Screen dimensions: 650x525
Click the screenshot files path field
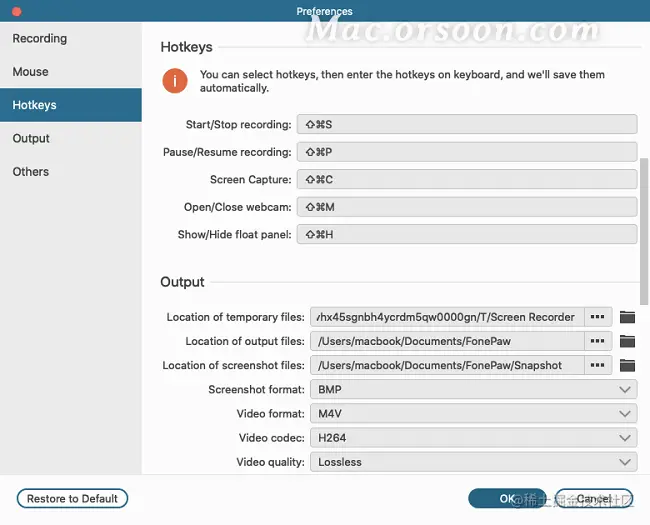tap(447, 365)
